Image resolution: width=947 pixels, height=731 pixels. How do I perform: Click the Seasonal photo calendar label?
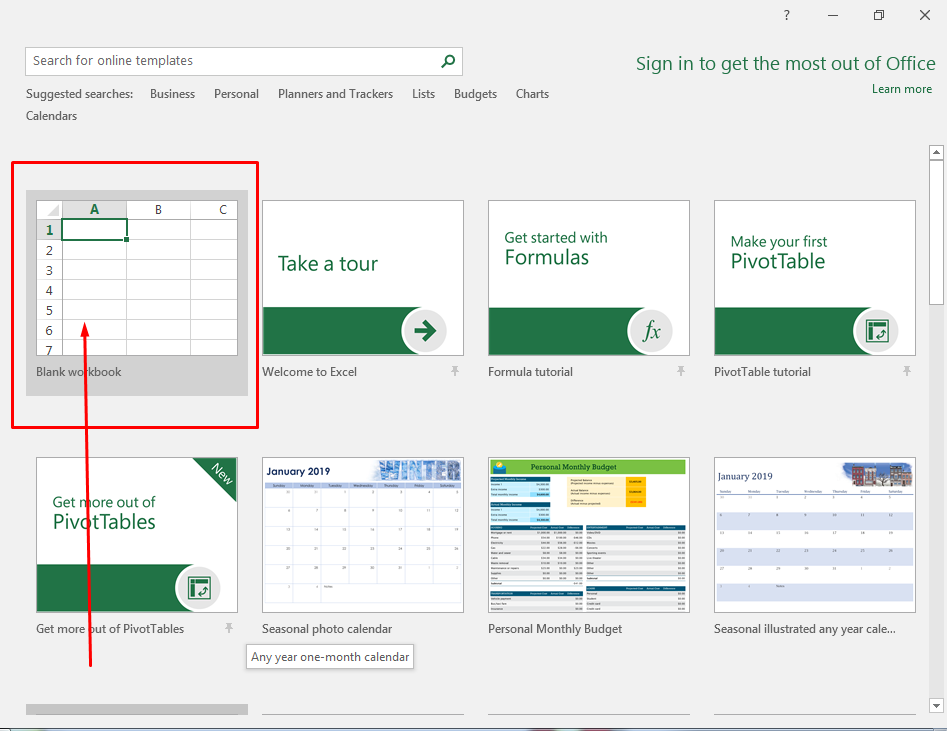327,628
